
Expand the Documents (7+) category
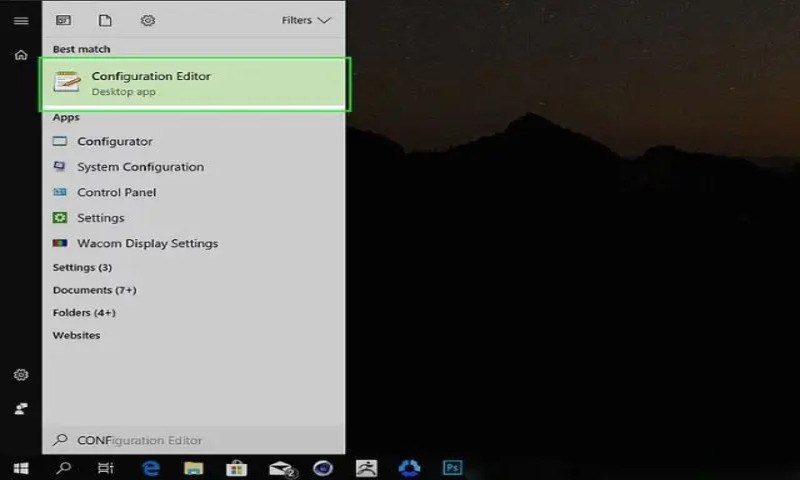click(94, 290)
